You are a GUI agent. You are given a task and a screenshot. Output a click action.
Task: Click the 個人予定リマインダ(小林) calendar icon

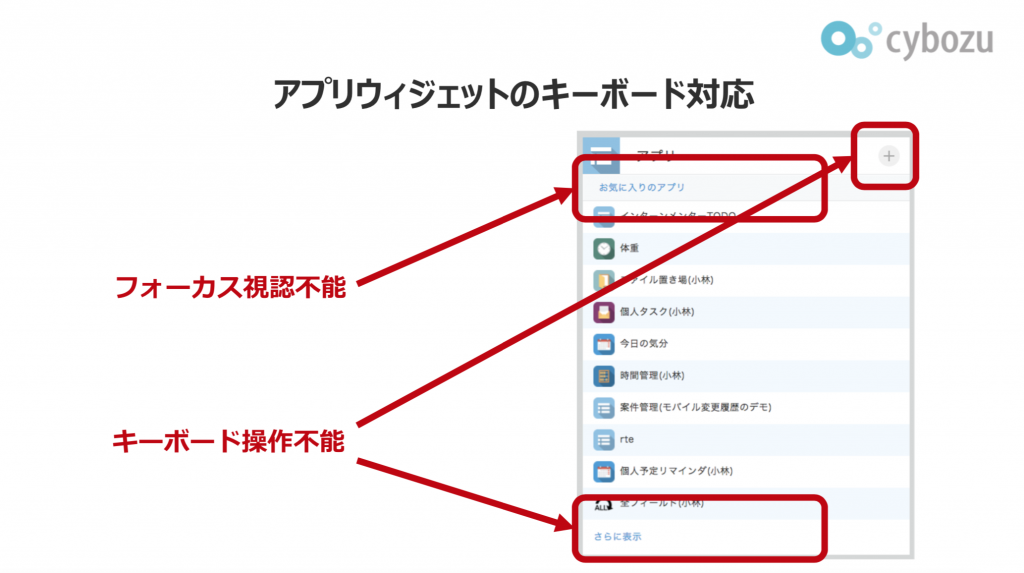603,471
